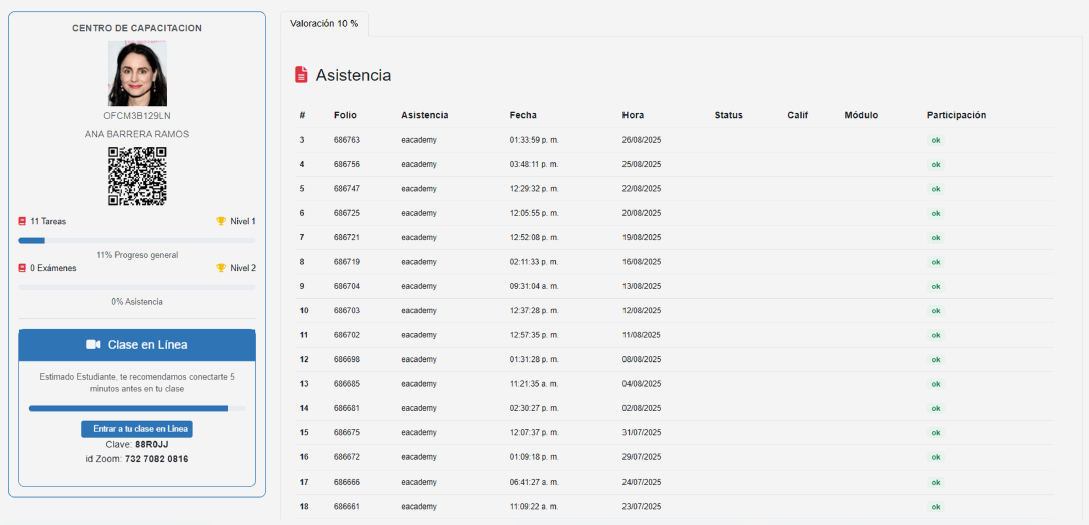The image size is (1089, 525).
Task: Click the Fecha column header
Action: [x=523, y=115]
